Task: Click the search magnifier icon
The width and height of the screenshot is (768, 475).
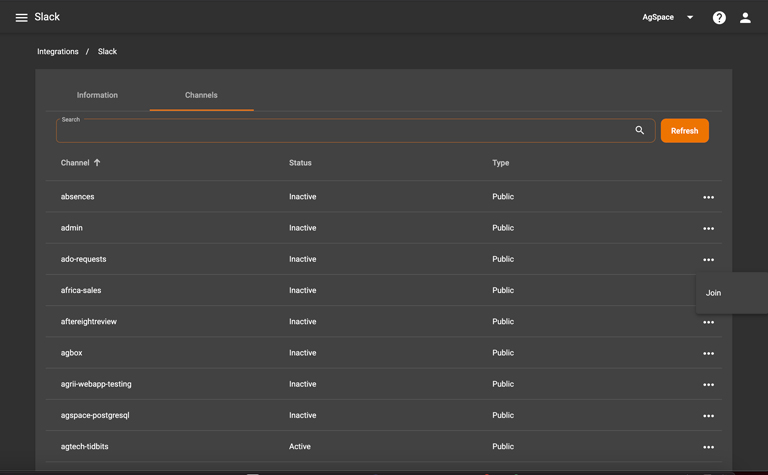Action: click(x=639, y=130)
